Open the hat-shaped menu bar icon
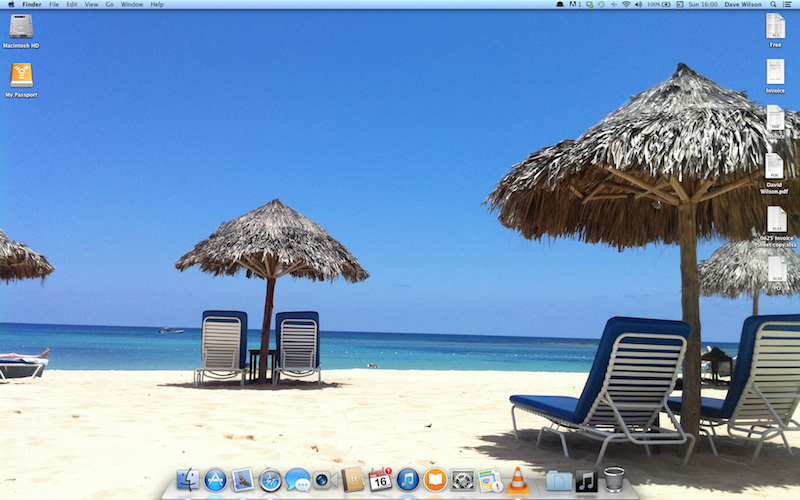 560,4
